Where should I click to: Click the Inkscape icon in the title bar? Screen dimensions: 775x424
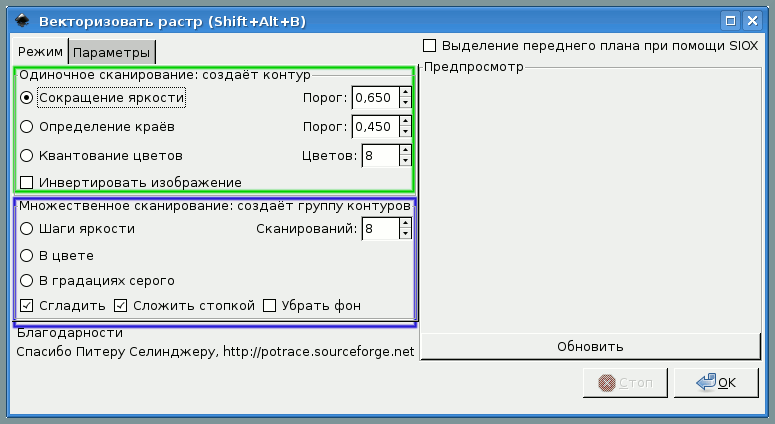(13, 19)
